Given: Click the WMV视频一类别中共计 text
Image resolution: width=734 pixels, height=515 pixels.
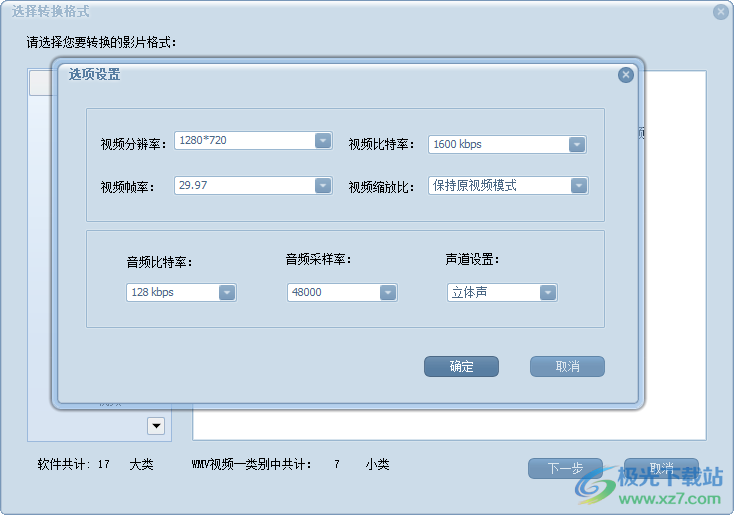Looking at the screenshot, I should [251, 464].
